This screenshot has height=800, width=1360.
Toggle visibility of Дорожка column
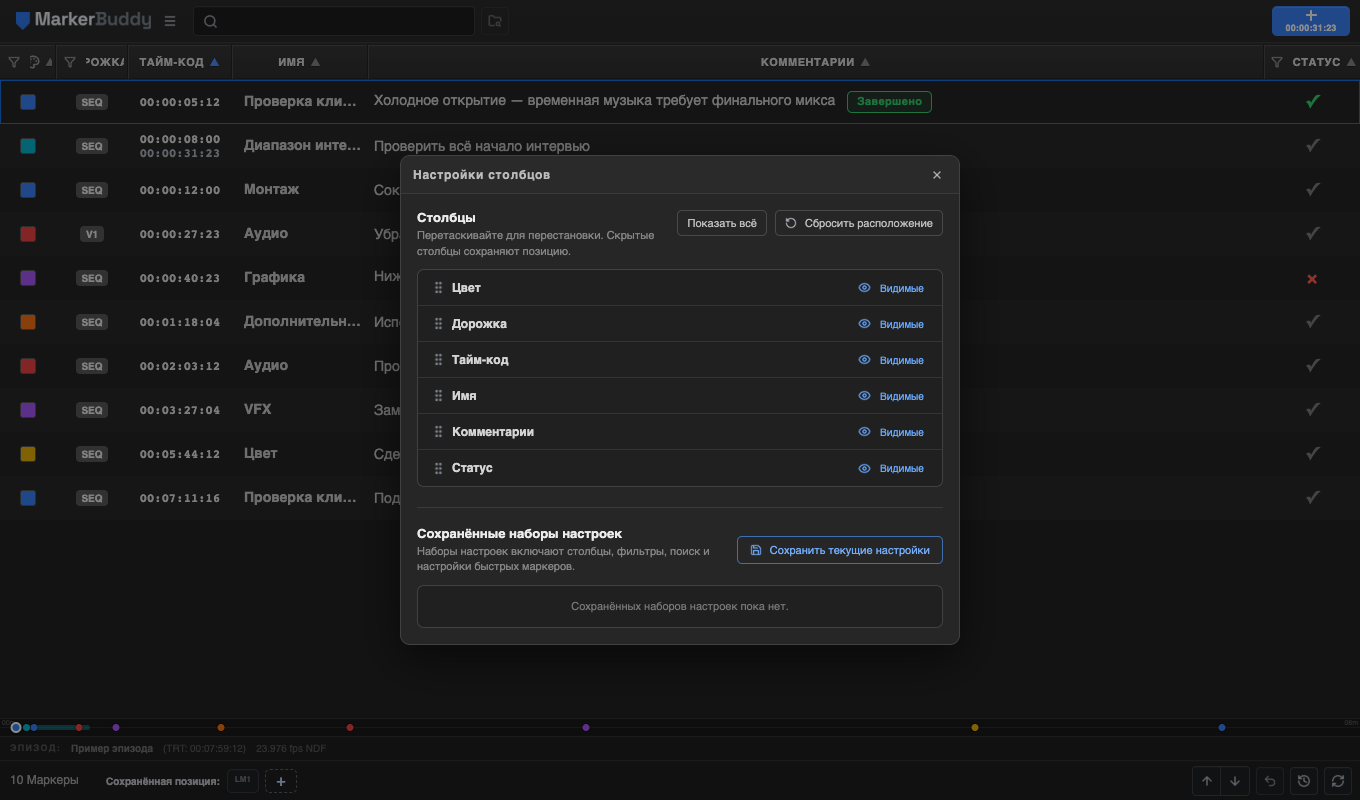pos(891,324)
